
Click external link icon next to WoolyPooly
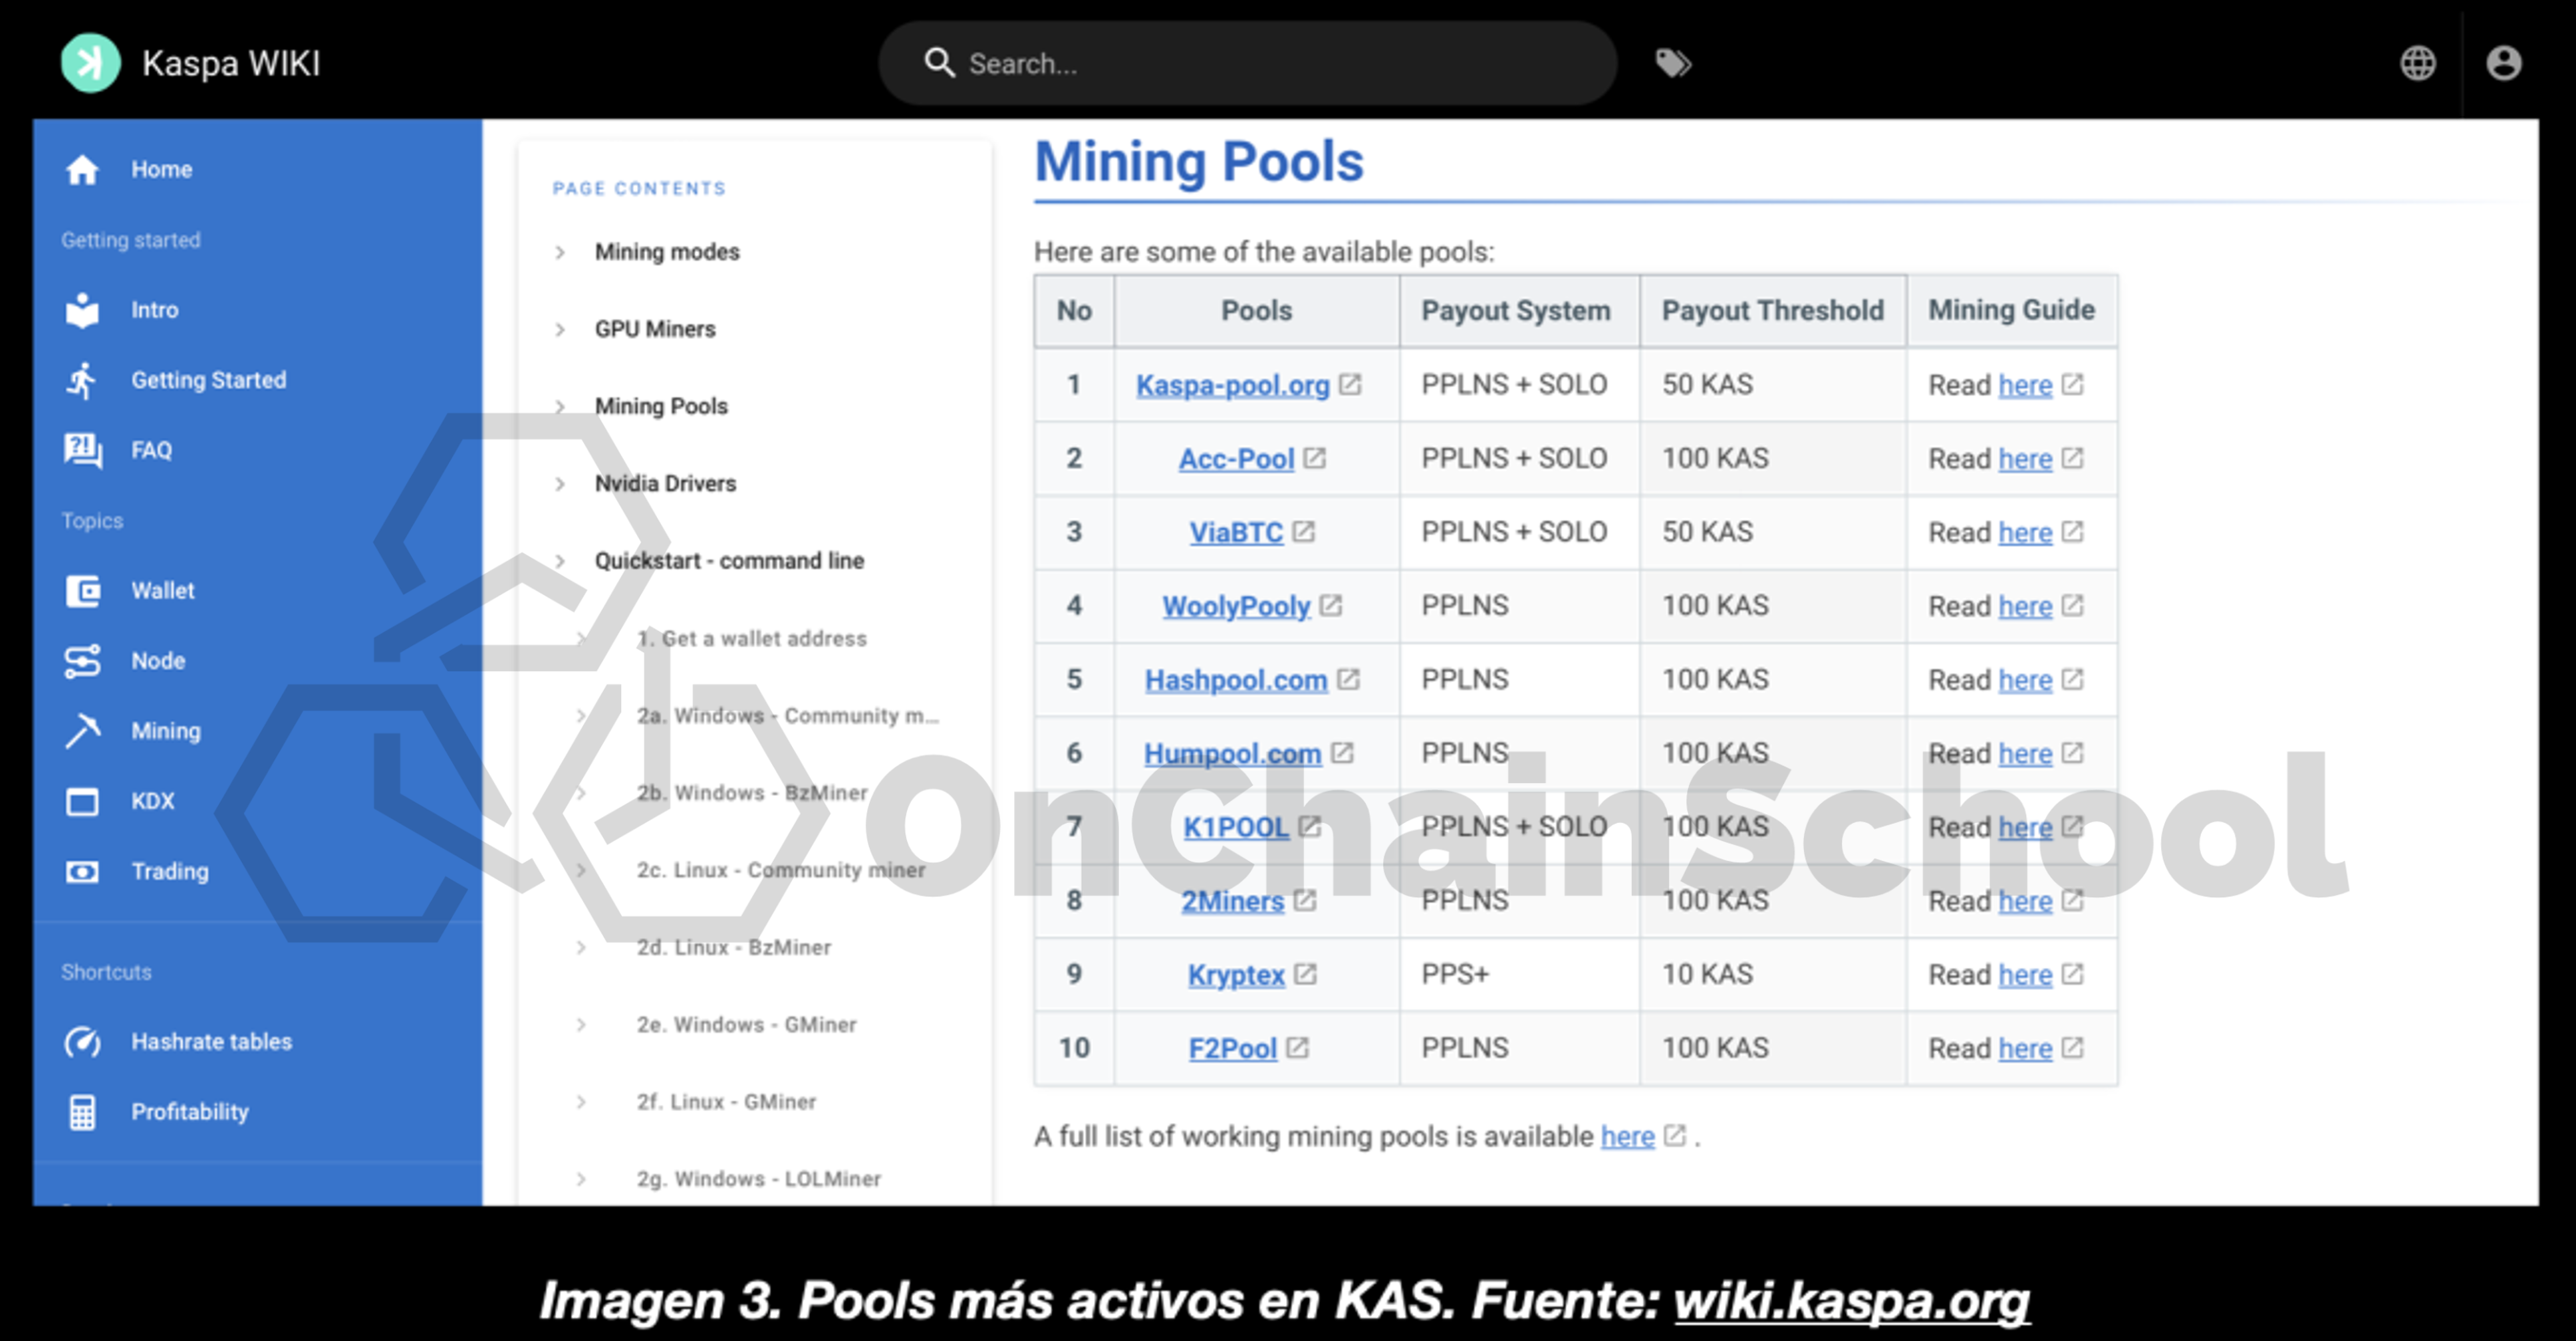tap(1330, 605)
